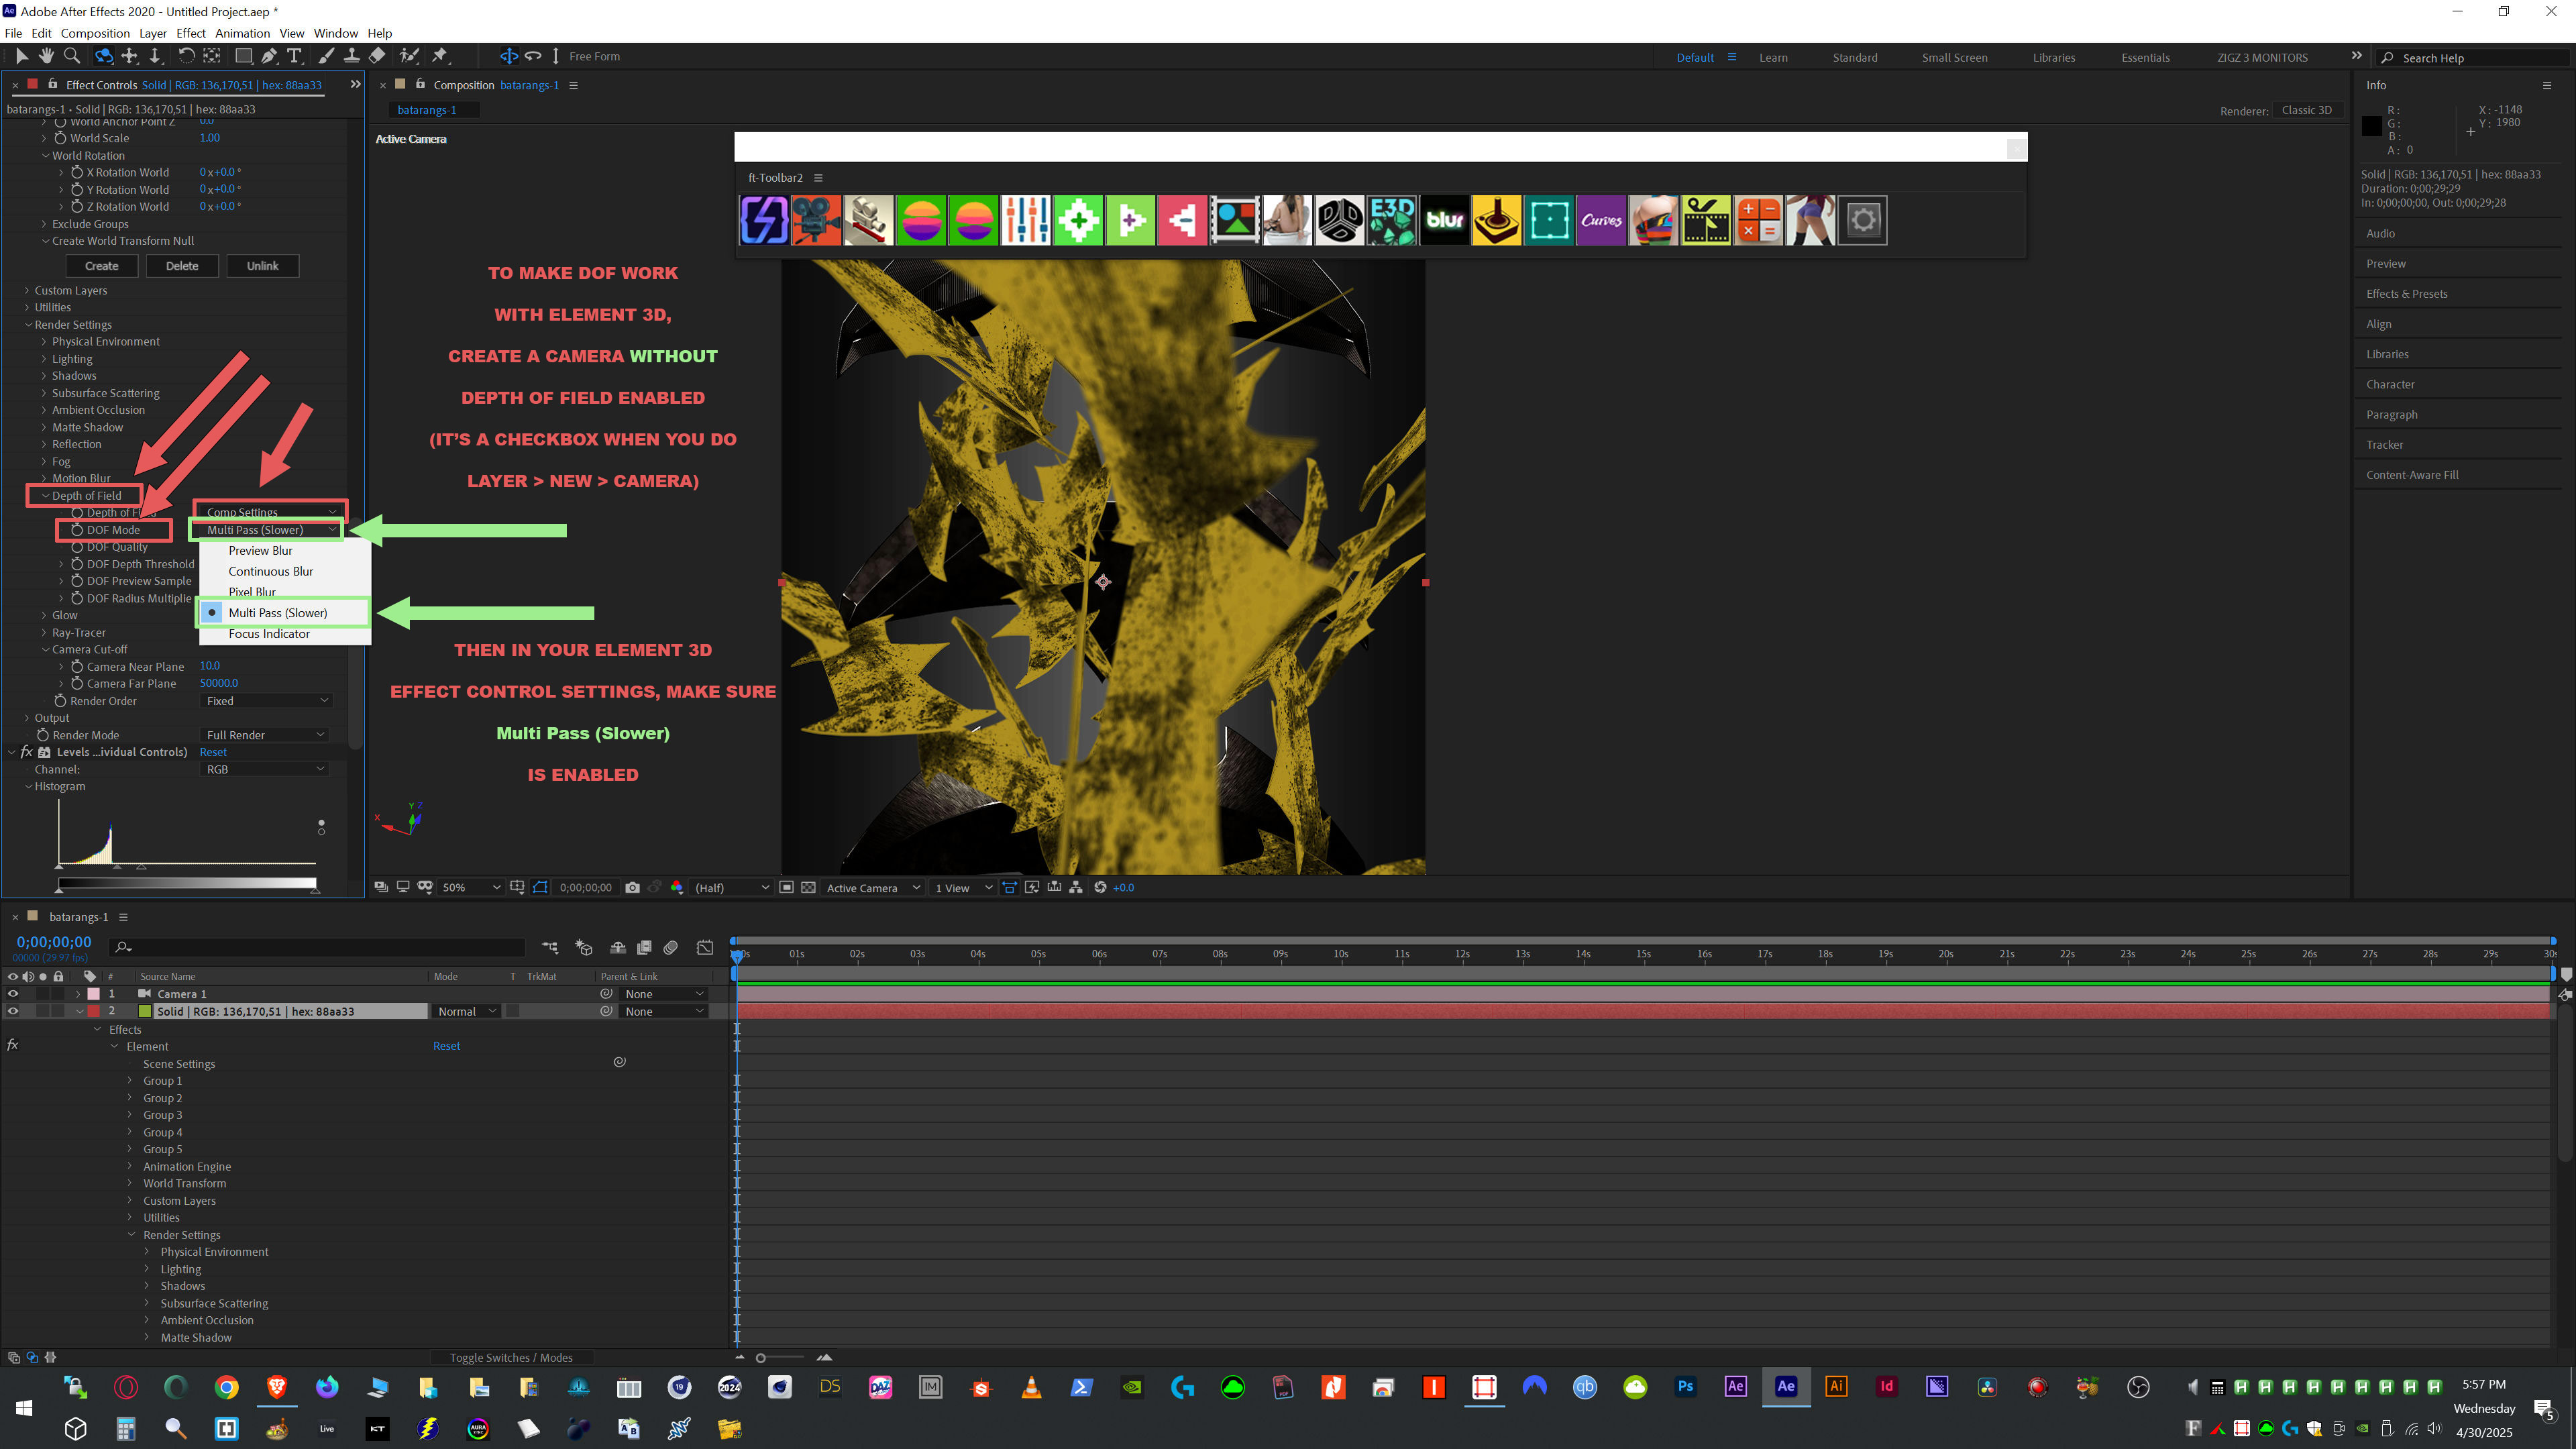This screenshot has width=2576, height=1449.
Task: Open Solid layer Normal blend mode dropdown
Action: coord(466,1011)
